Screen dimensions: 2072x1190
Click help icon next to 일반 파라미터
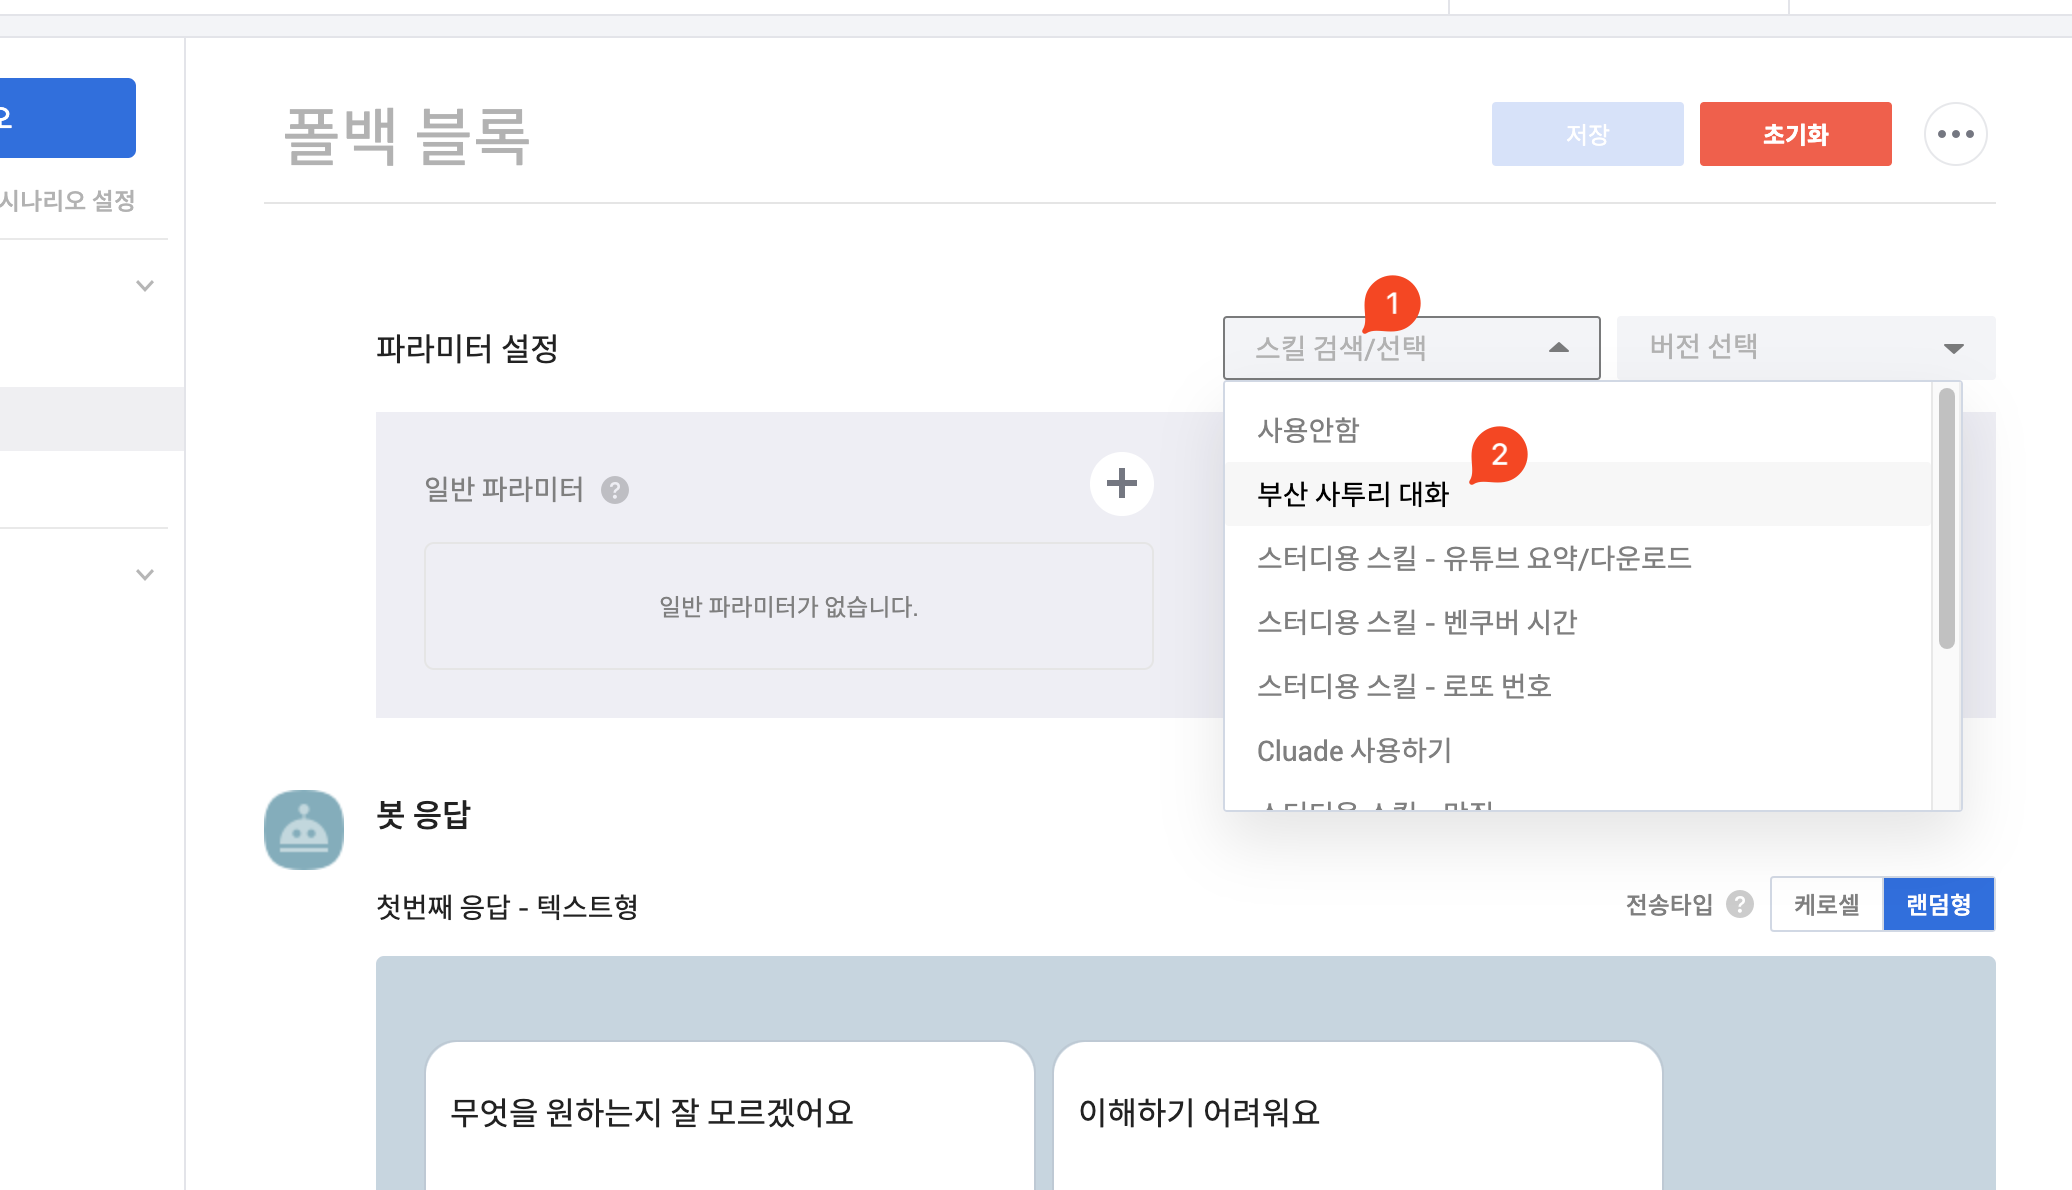[x=615, y=490]
